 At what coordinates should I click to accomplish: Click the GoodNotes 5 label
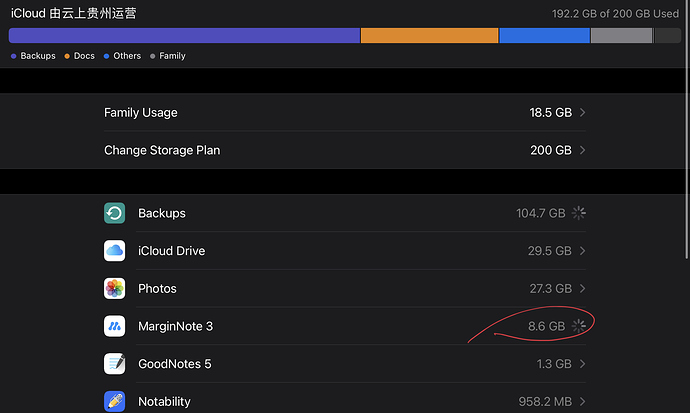coord(175,364)
